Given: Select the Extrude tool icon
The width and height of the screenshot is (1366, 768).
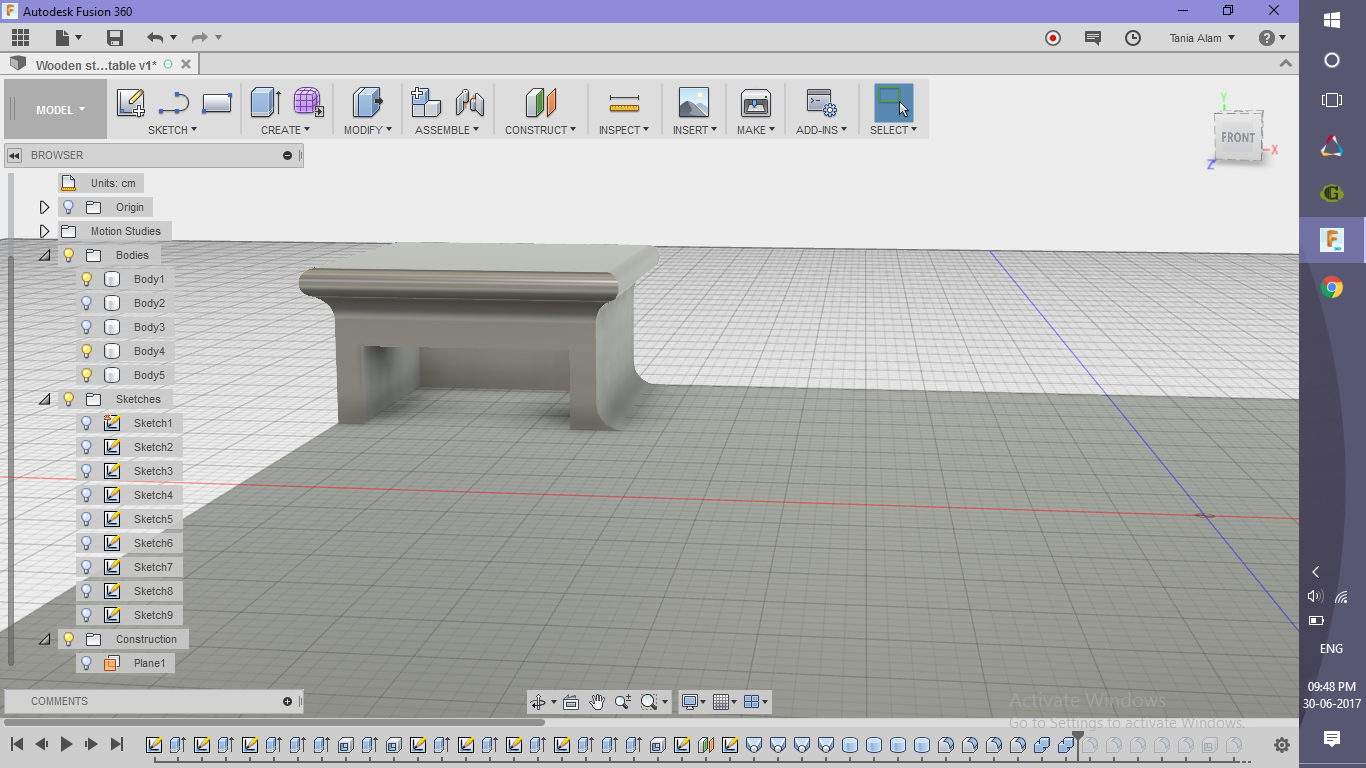Looking at the screenshot, I should (x=265, y=103).
